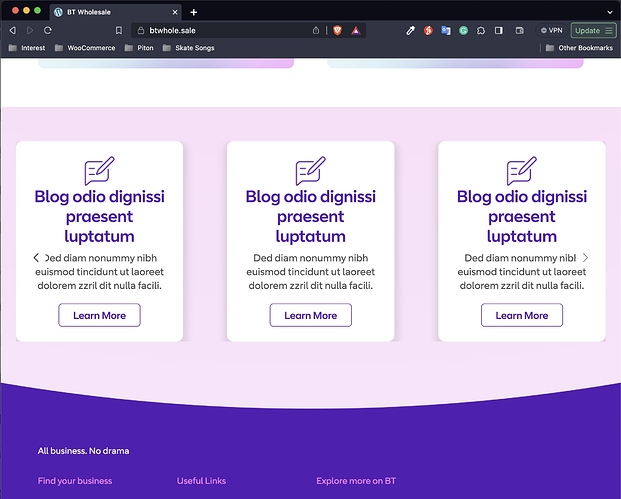The width and height of the screenshot is (621, 499).
Task: Open the browser menu beside Update
Action: click(609, 31)
